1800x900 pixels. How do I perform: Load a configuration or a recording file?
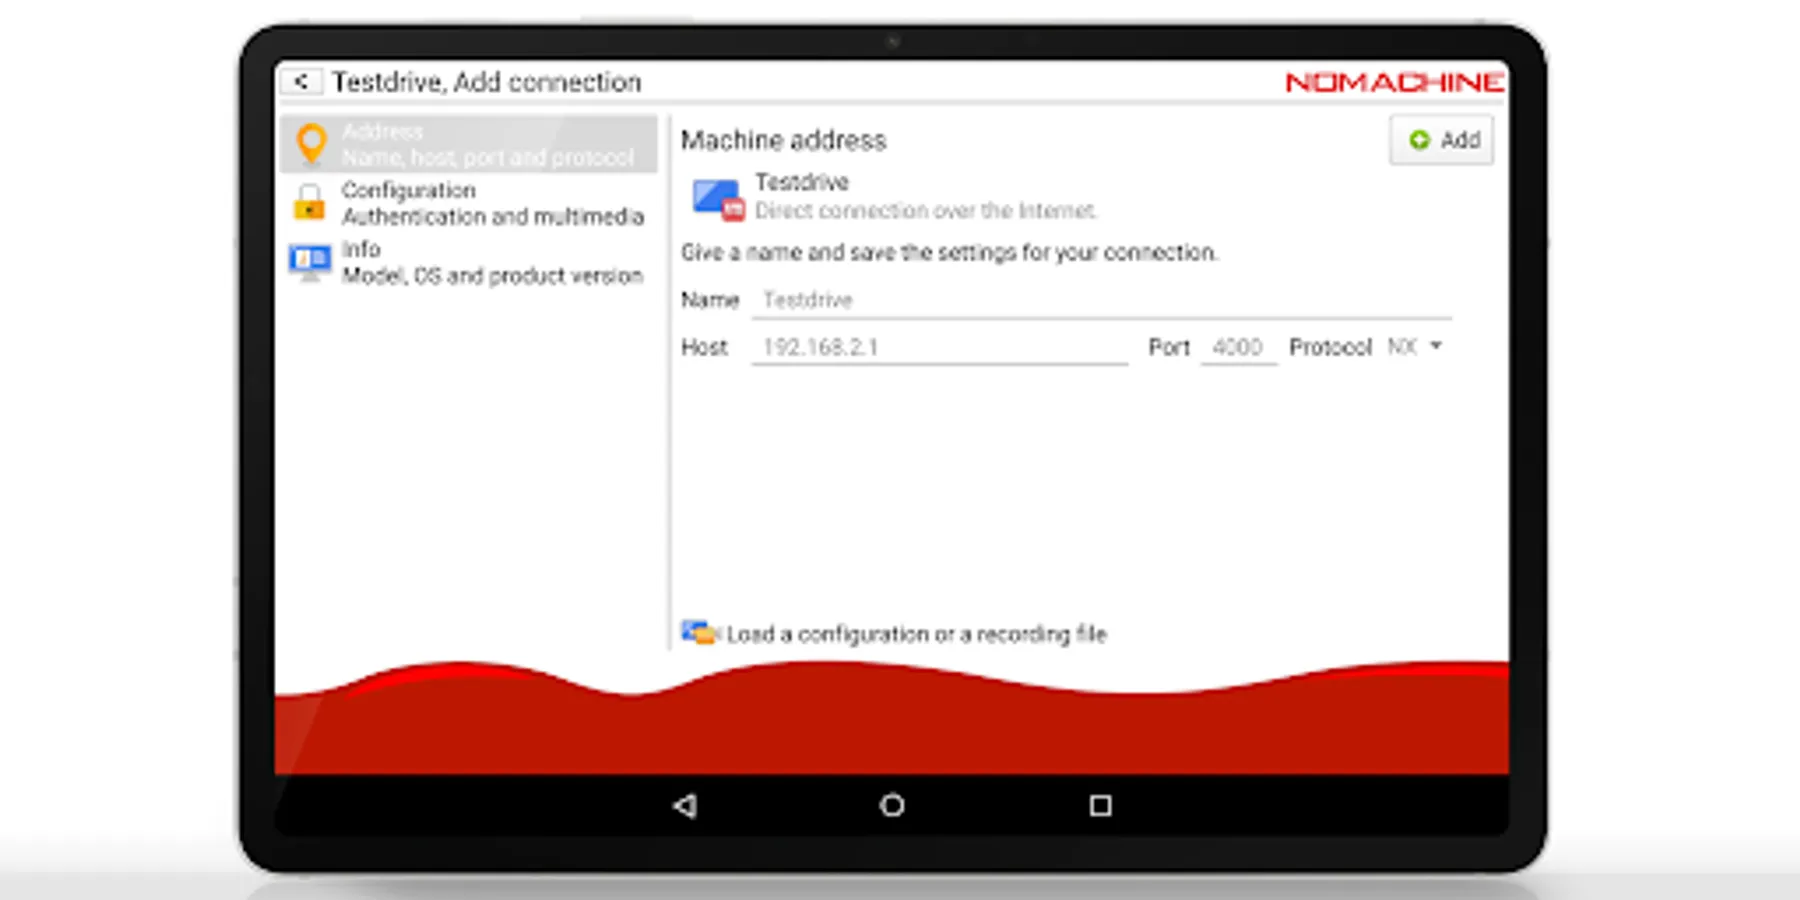coord(894,634)
